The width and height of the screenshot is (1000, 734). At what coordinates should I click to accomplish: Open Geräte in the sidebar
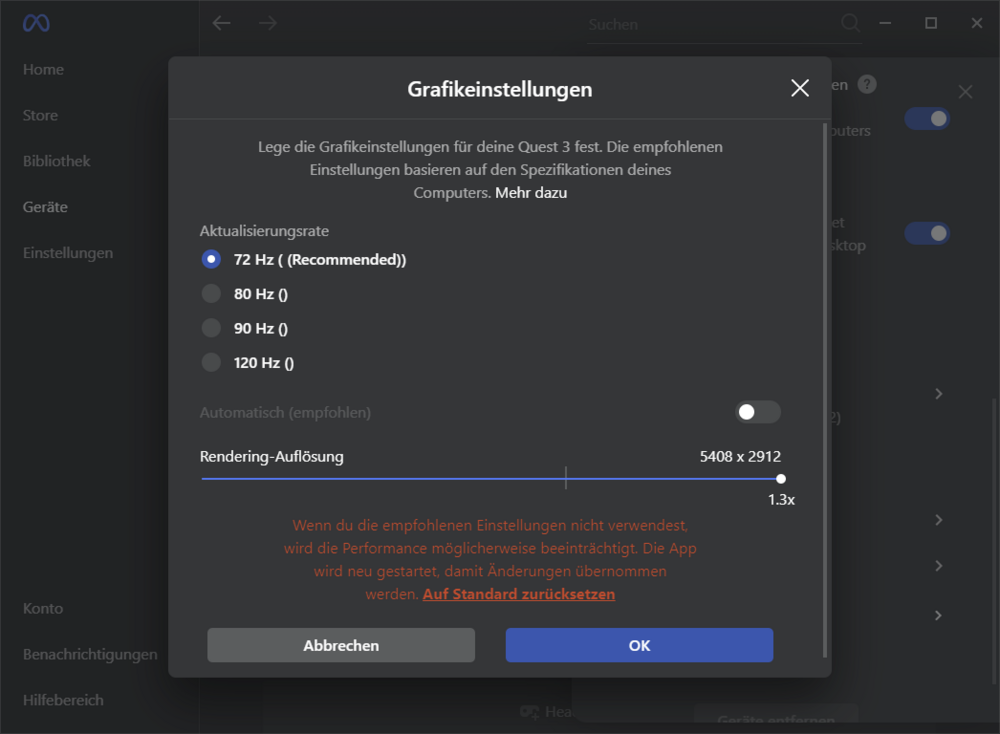45,207
